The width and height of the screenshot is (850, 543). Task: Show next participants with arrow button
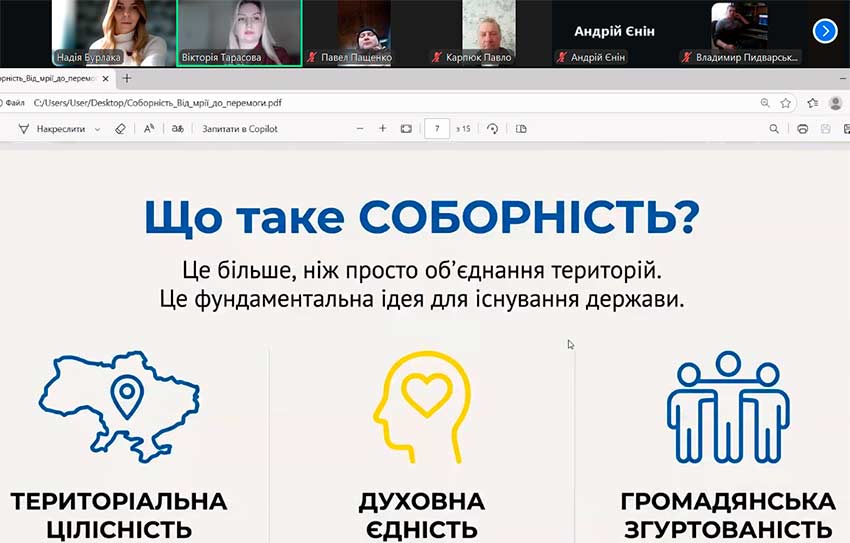coord(825,31)
